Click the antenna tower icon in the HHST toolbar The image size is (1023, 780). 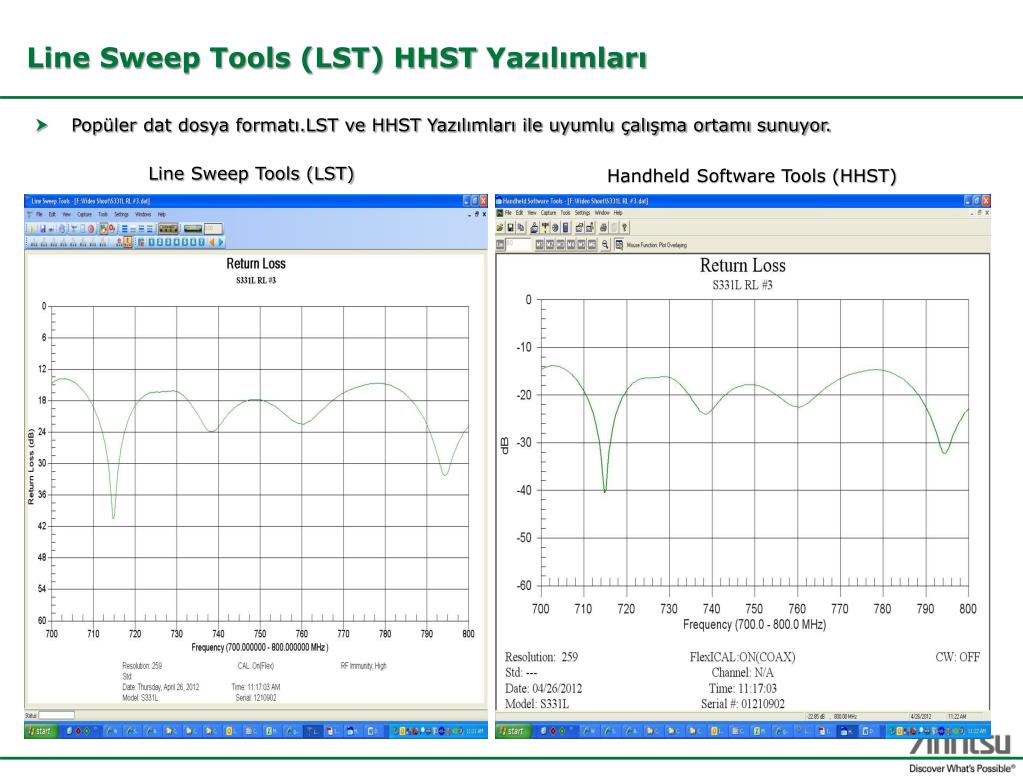545,228
